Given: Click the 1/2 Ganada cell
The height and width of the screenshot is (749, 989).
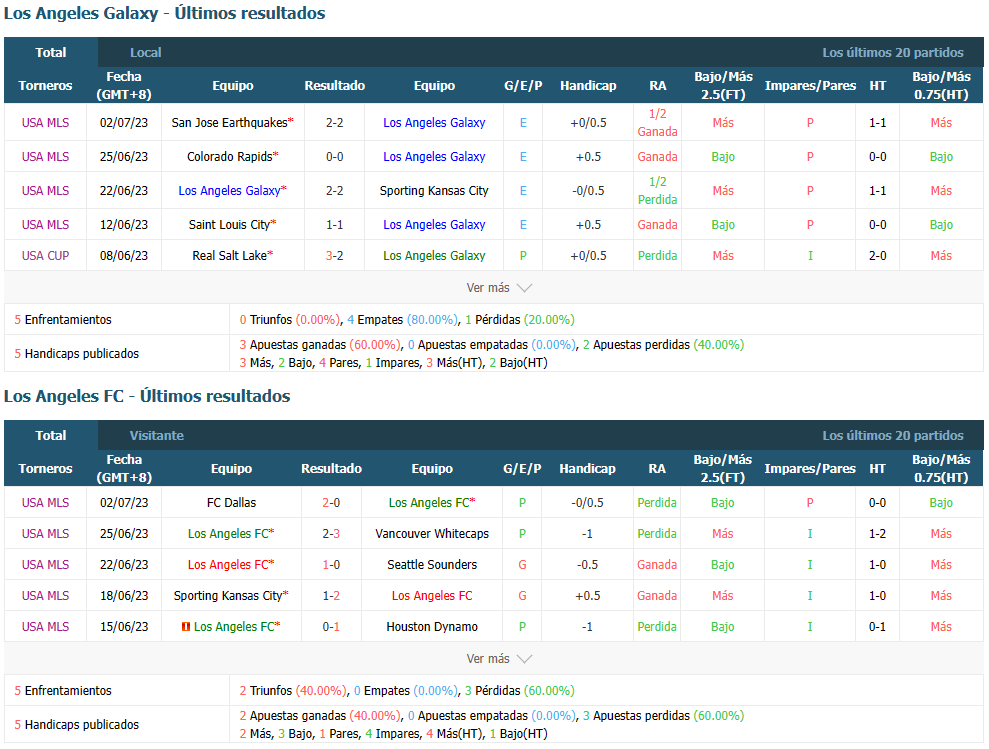Looking at the screenshot, I should 657,122.
